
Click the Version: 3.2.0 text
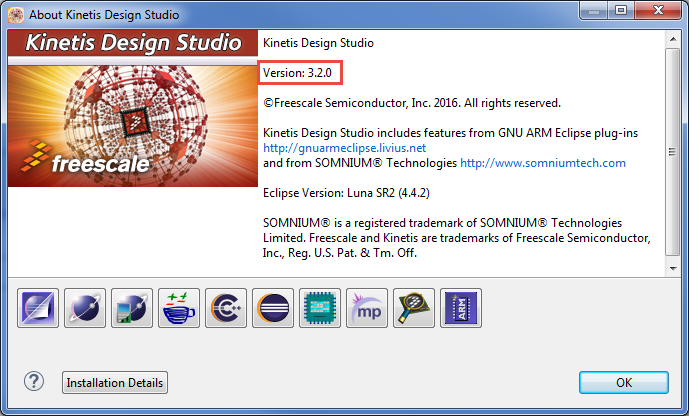pos(297,73)
